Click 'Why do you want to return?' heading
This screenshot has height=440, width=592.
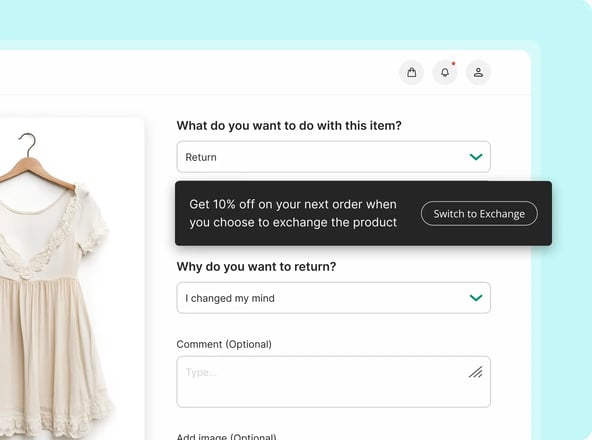coord(256,267)
